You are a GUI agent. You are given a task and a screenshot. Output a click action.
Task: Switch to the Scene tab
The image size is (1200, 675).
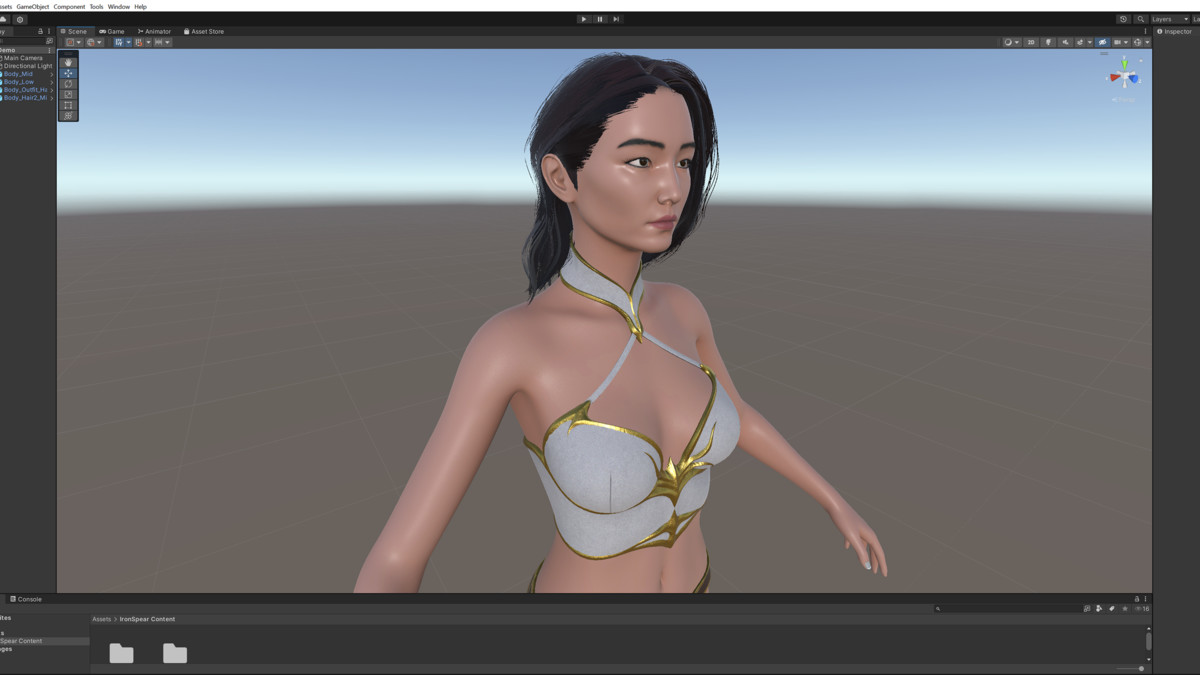[x=74, y=31]
